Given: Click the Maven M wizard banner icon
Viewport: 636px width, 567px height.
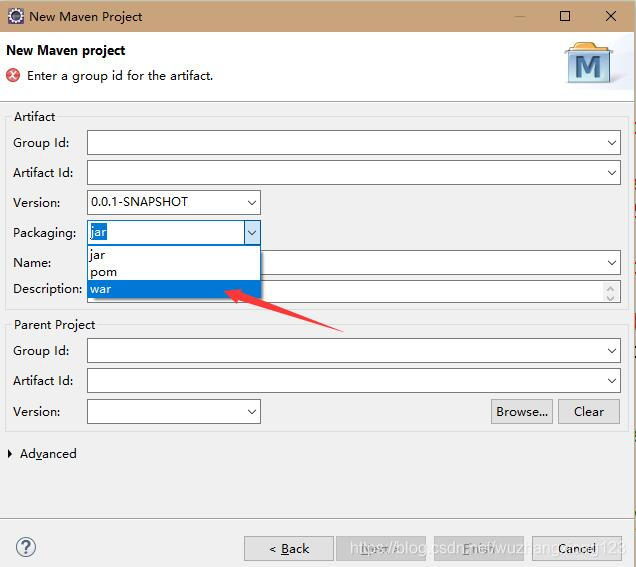Looking at the screenshot, I should click(x=589, y=63).
